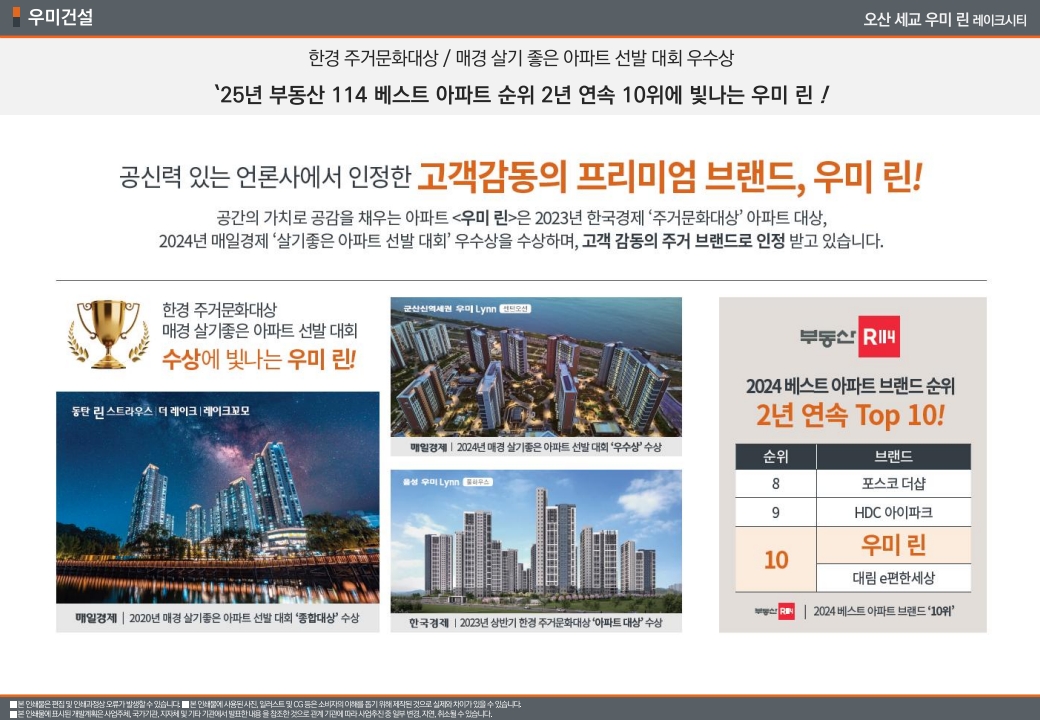Click the paragraph line starting 공간의 가치로 공감을
Image resolution: width=1040 pixels, height=720 pixels.
[521, 218]
